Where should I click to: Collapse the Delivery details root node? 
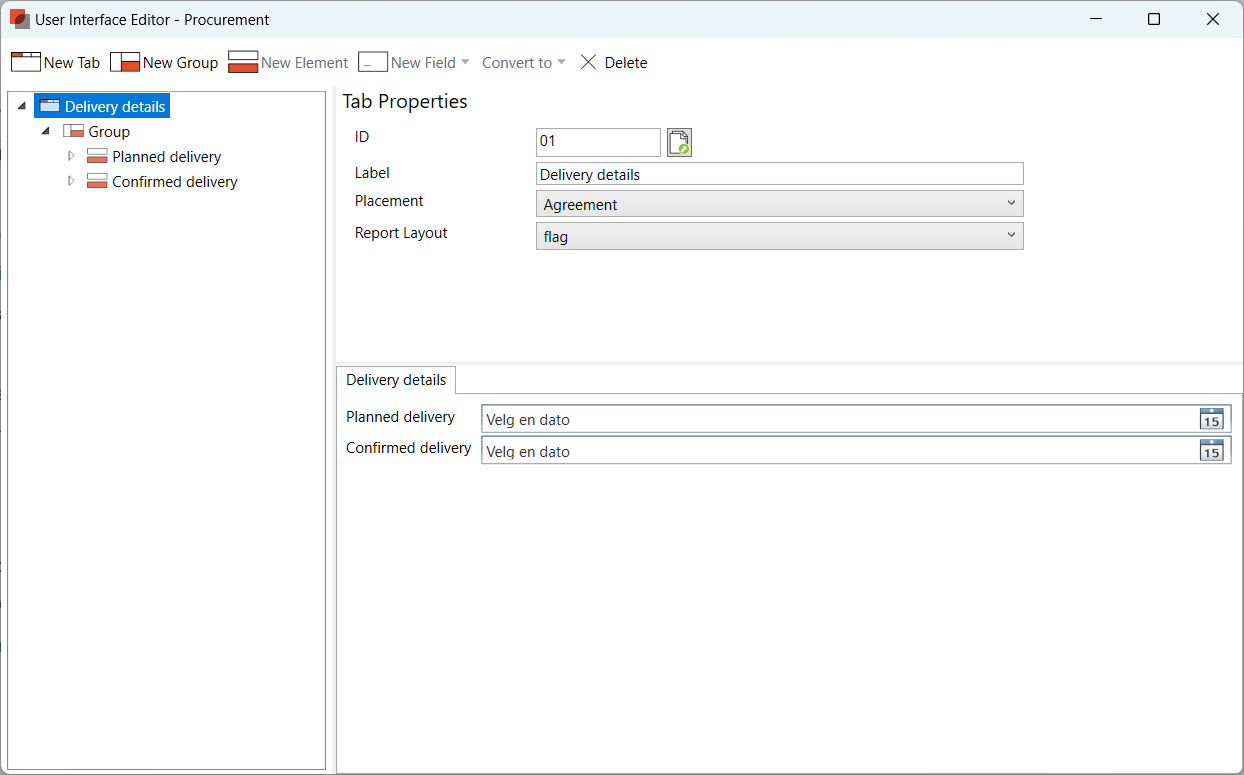[22, 107]
